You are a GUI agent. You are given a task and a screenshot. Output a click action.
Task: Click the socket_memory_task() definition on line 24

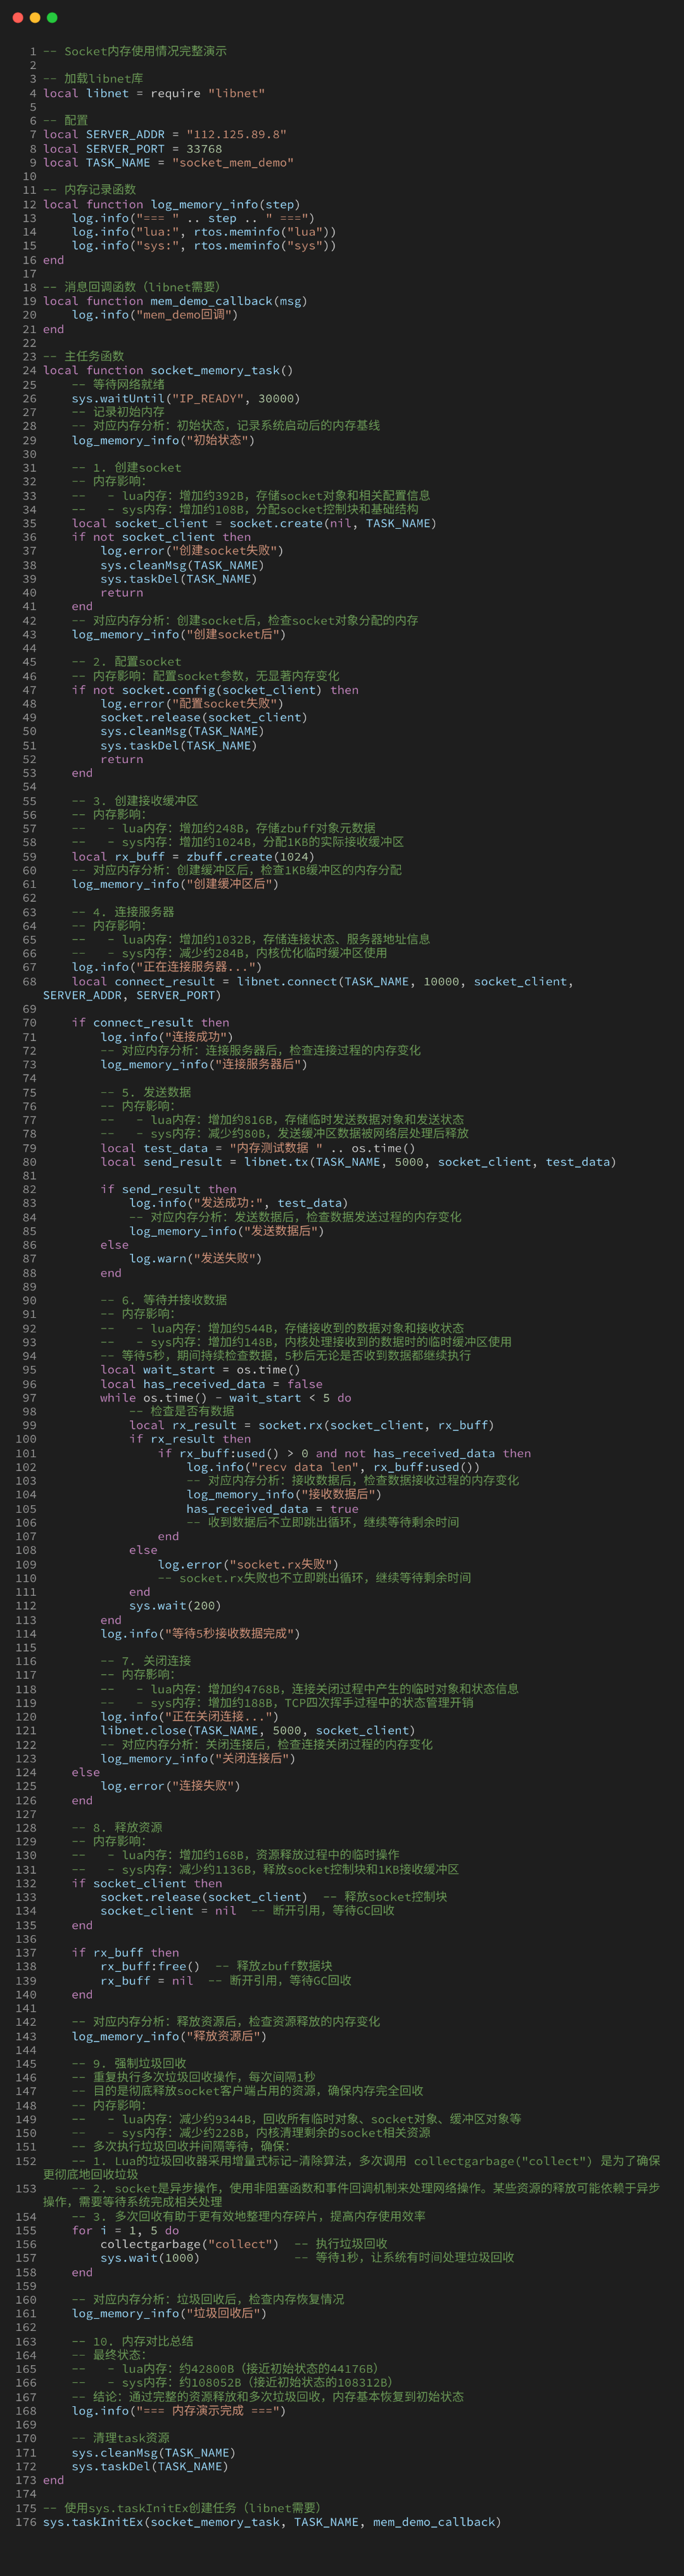222,370
